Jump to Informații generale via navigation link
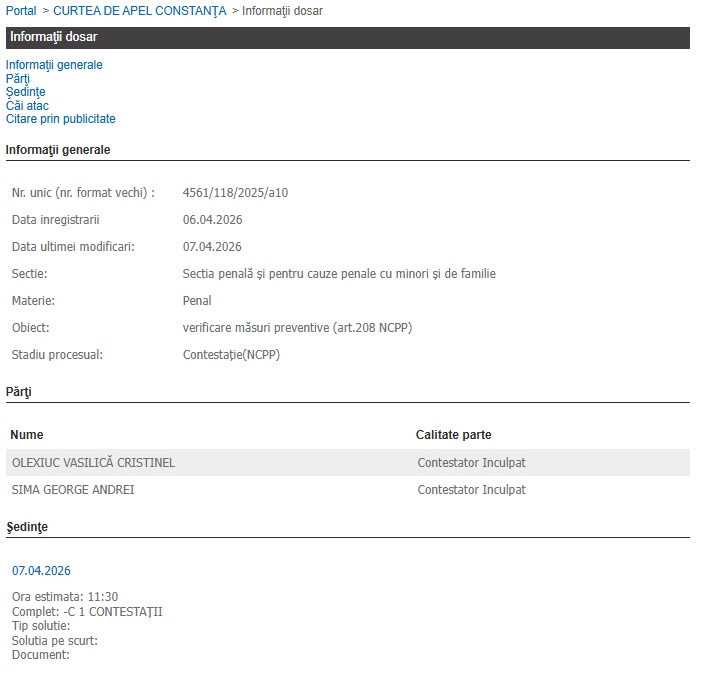Image resolution: width=703 pixels, height=677 pixels. 54,65
